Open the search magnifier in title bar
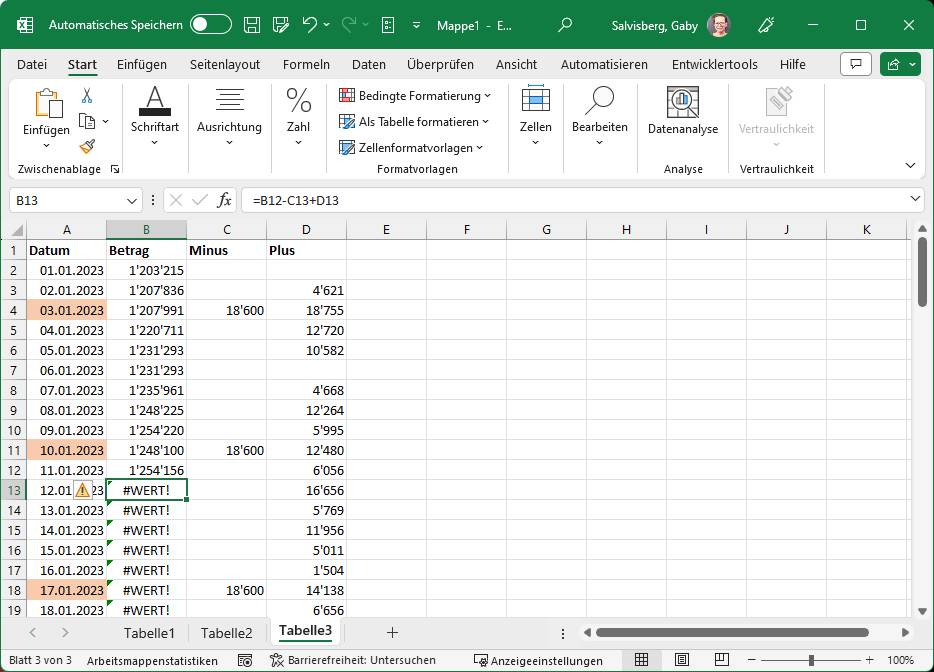The image size is (934, 672). point(565,25)
